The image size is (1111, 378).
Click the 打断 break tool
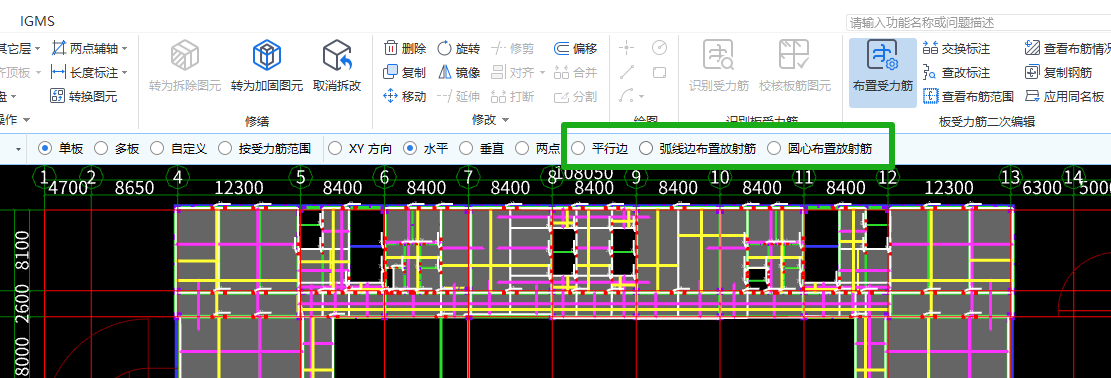513,96
